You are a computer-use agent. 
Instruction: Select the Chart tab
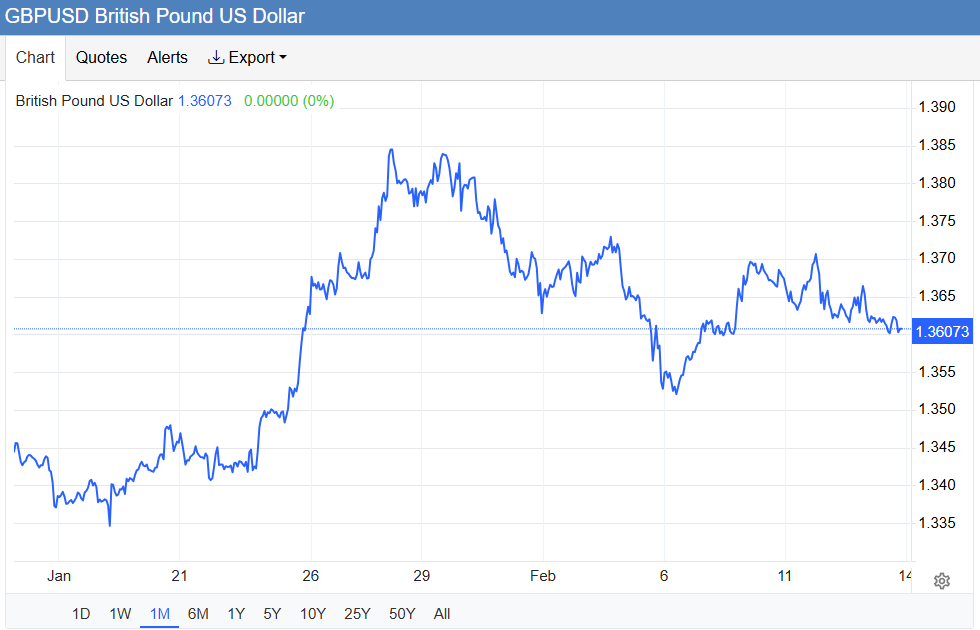coord(35,58)
